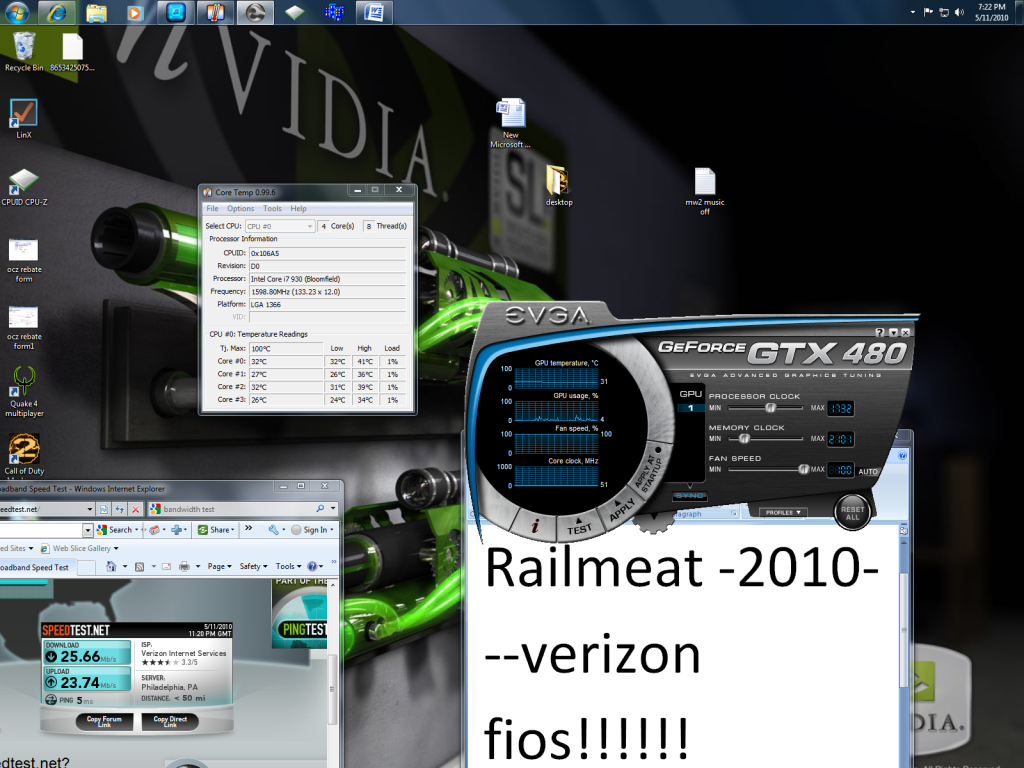
Task: Click the IE Home icon
Action: pyautogui.click(x=111, y=566)
